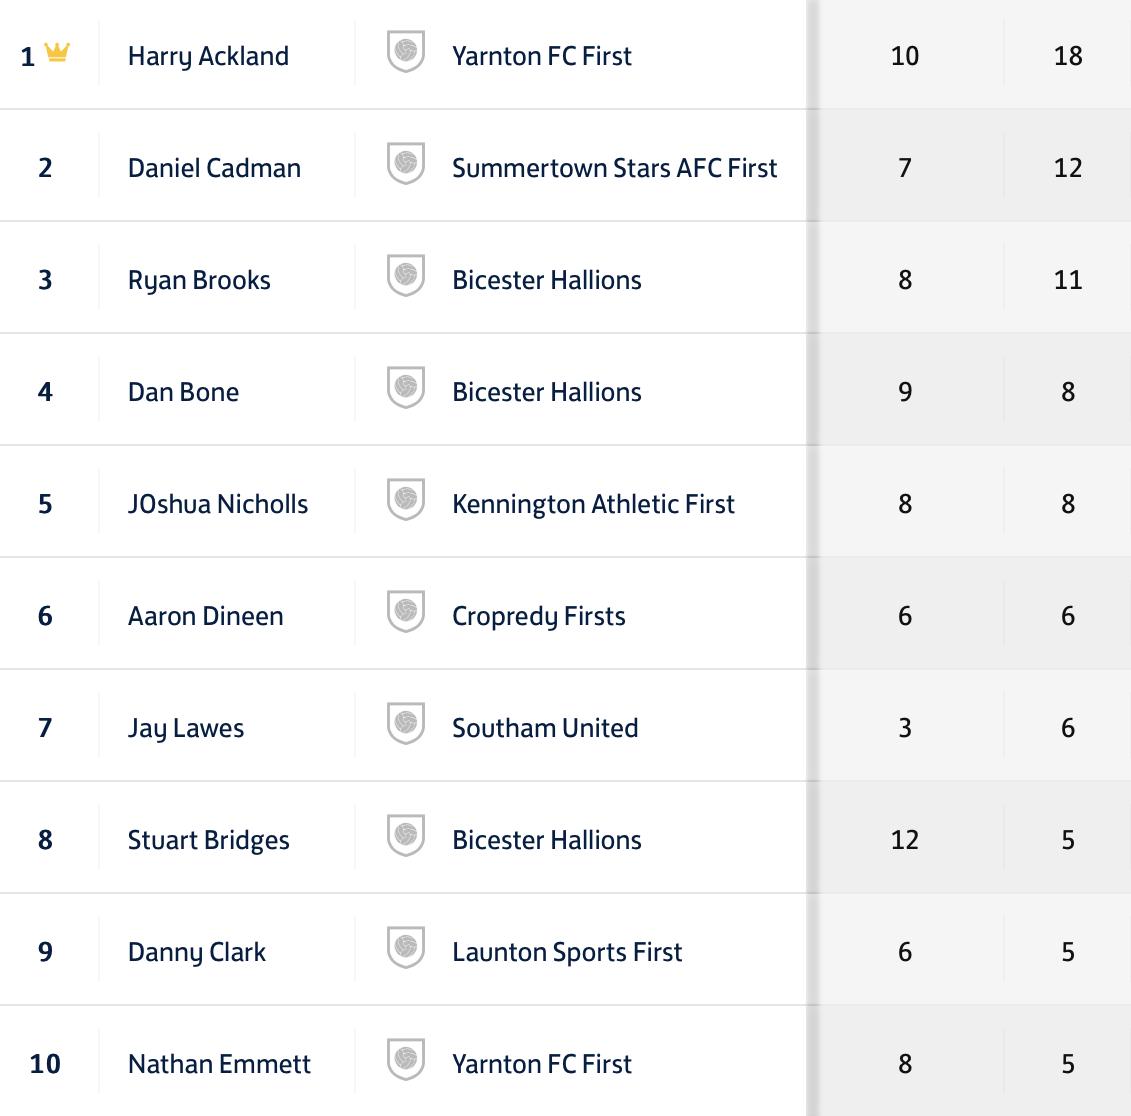Click the gold crown icon beside rank 1

click(57, 52)
